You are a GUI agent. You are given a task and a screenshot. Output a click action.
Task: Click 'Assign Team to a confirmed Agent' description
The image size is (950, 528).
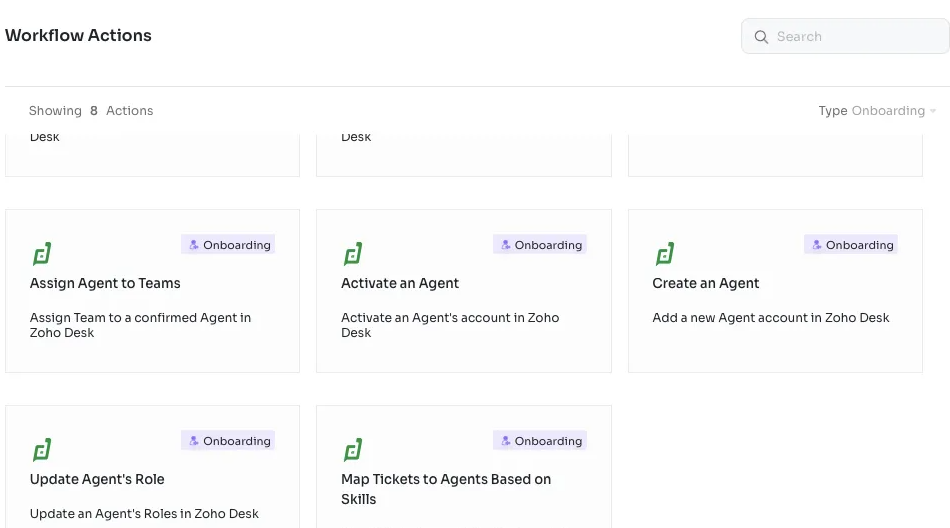140,325
